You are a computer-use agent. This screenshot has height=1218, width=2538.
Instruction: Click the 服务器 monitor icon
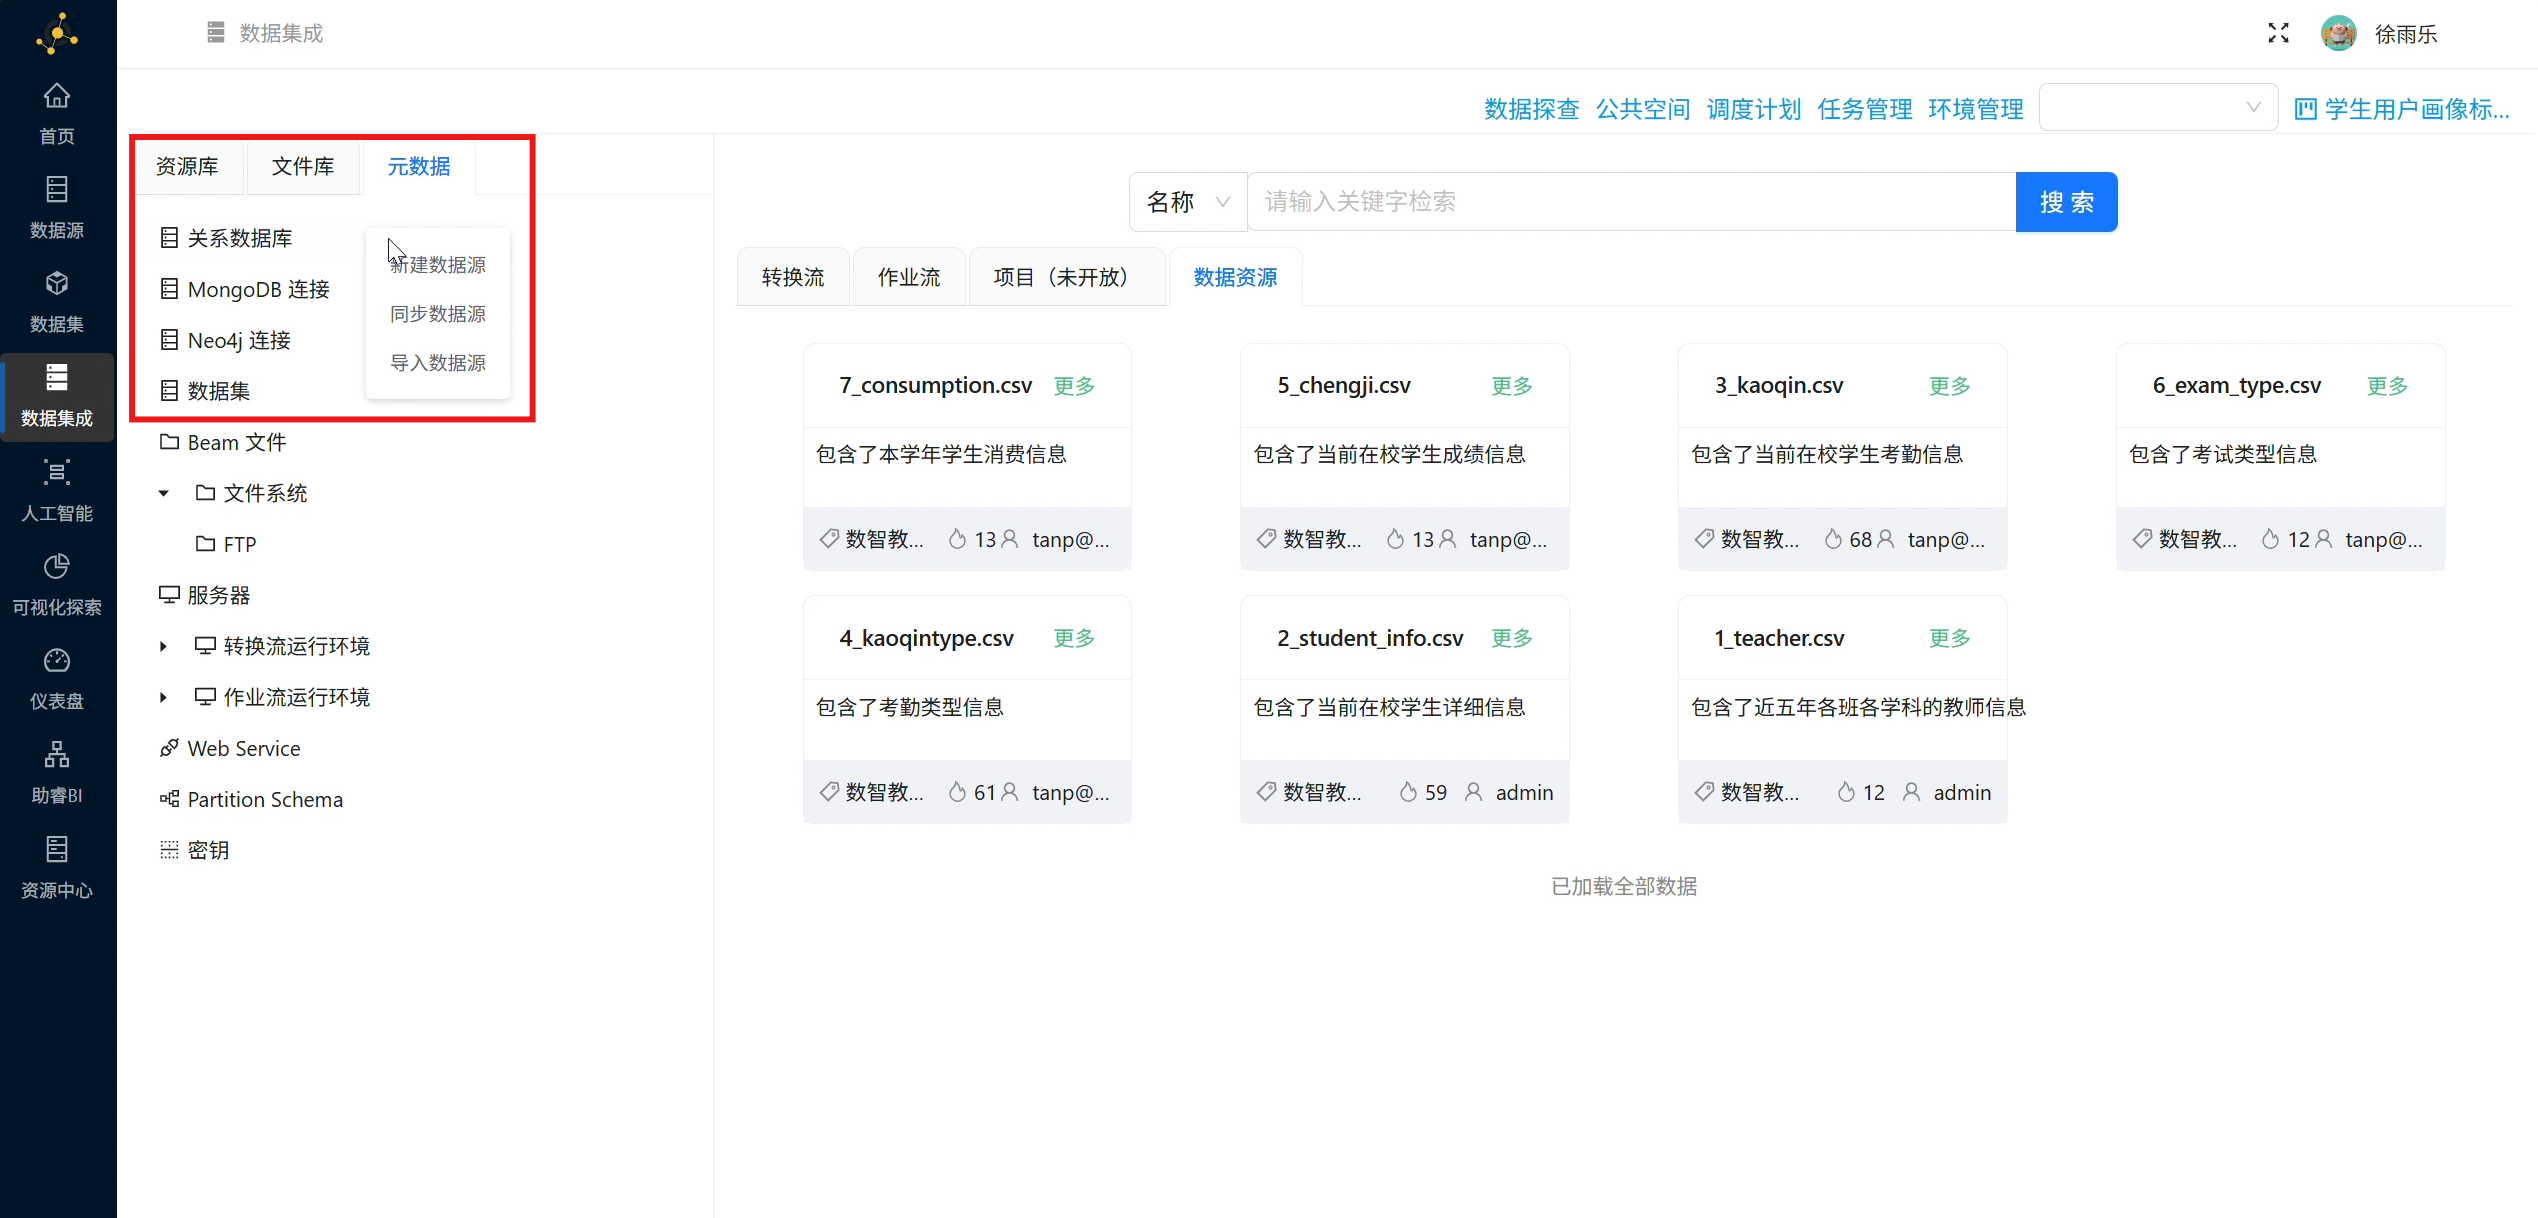169,595
